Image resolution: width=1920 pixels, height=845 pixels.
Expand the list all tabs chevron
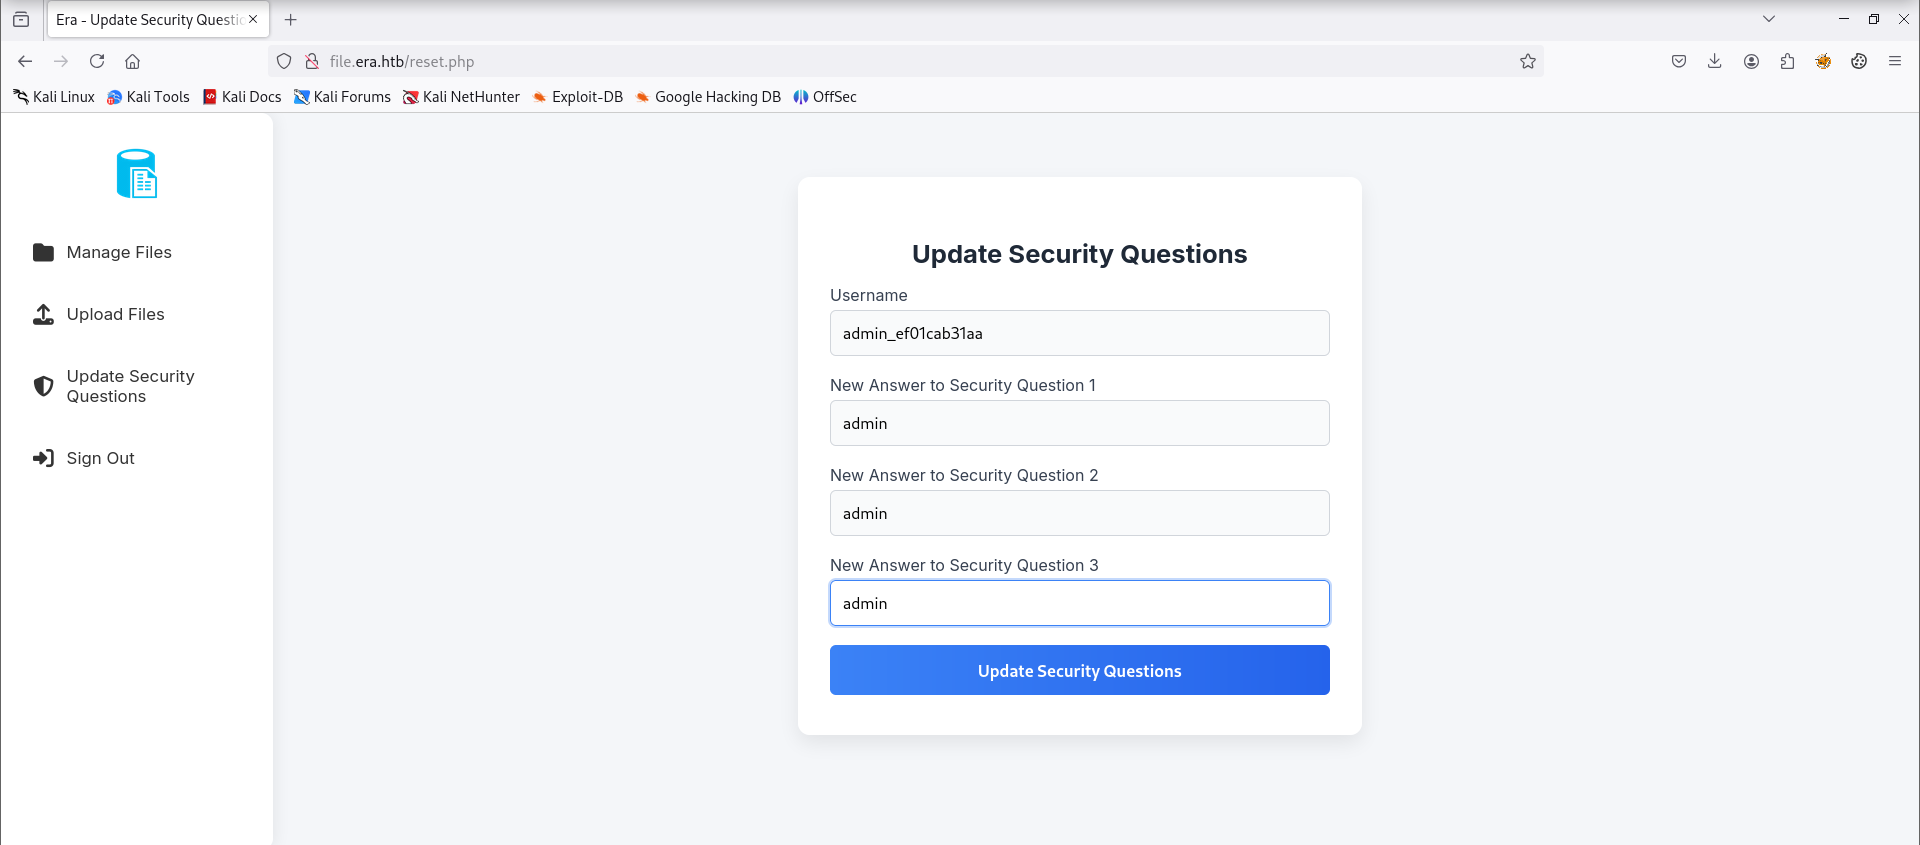pos(1768,19)
